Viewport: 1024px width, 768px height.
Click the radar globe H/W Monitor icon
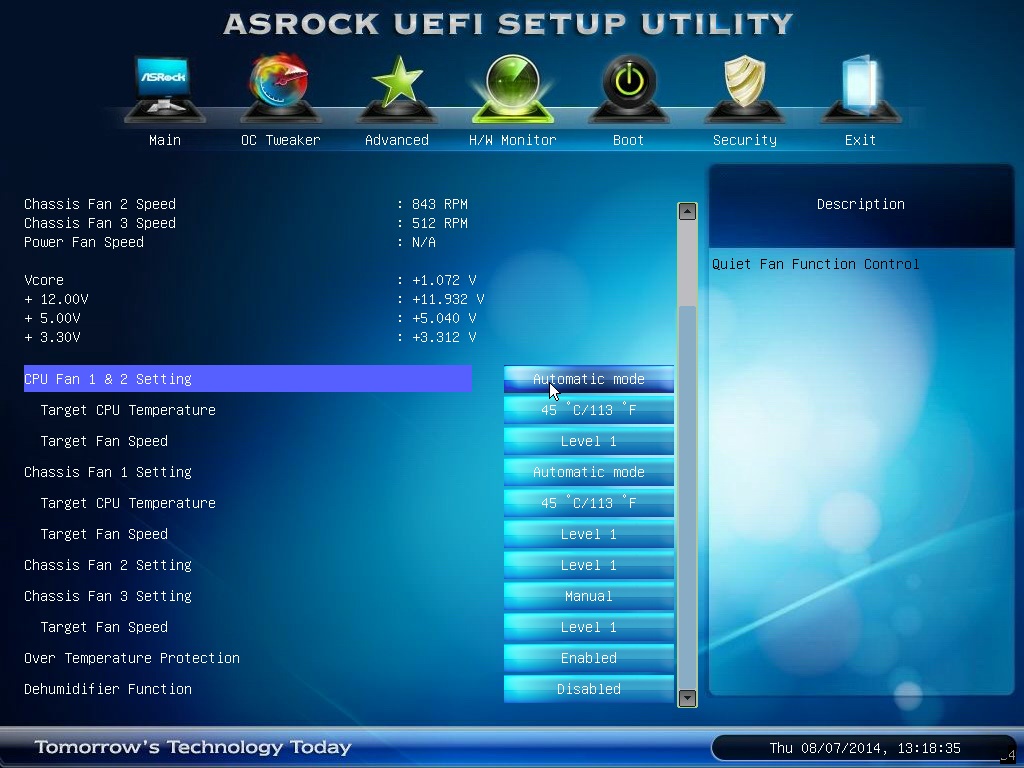(513, 88)
